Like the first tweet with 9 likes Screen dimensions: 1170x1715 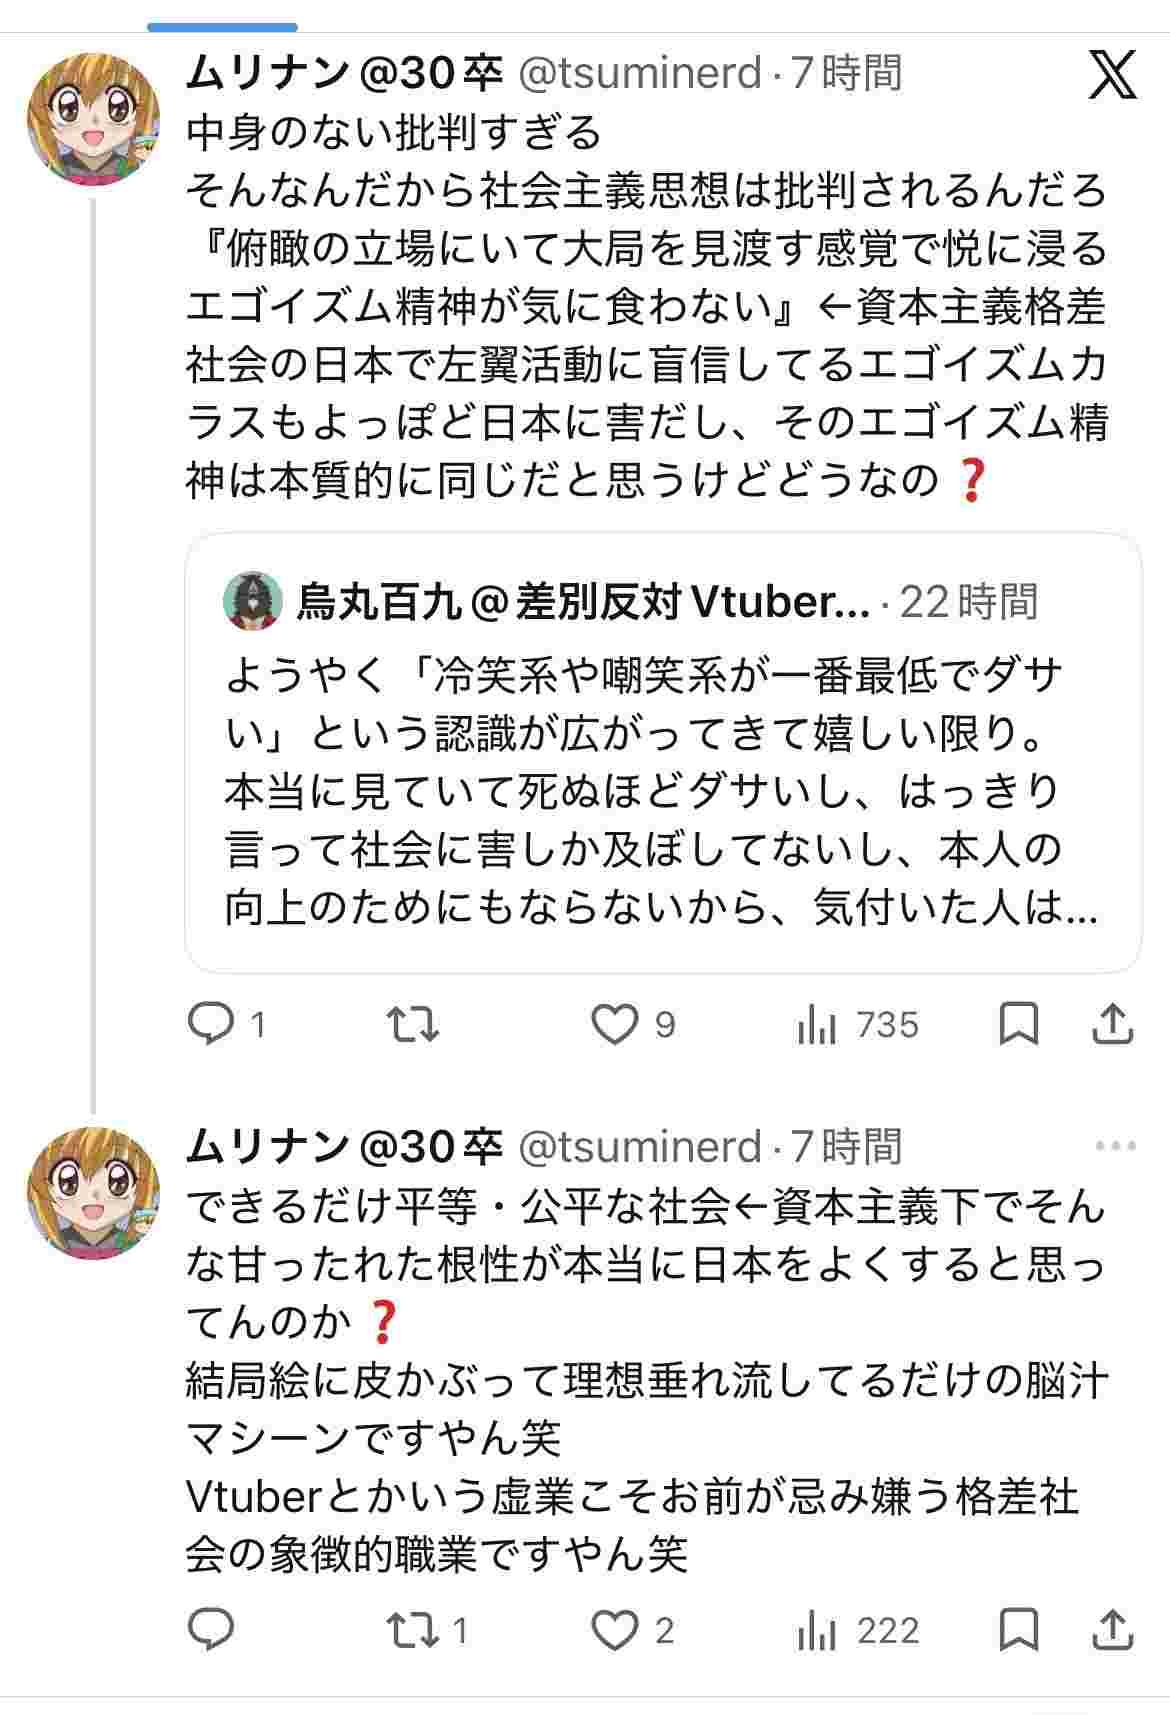click(x=614, y=1025)
